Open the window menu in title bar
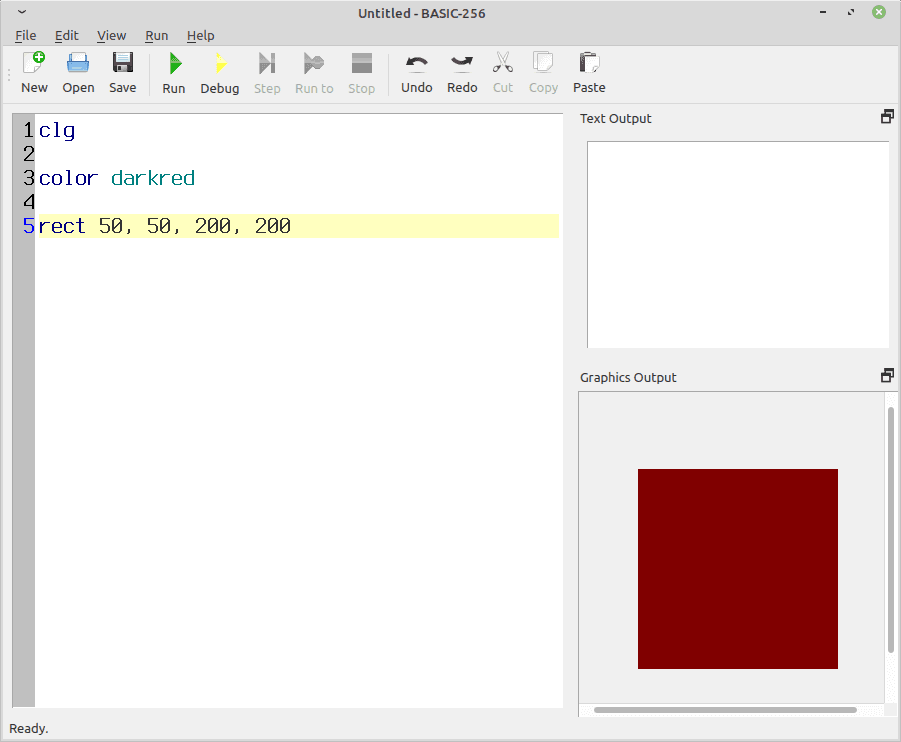901x742 pixels. [x=22, y=12]
